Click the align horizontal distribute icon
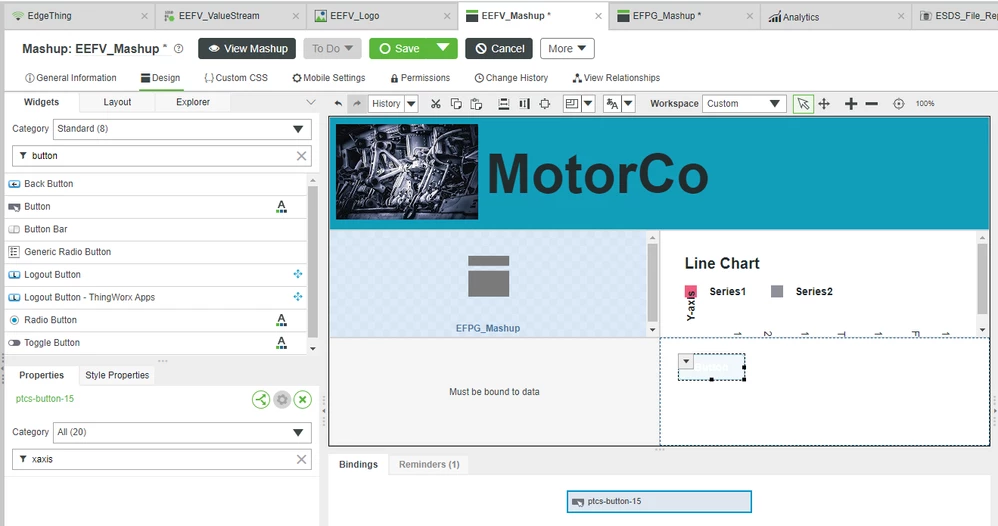 pyautogui.click(x=503, y=103)
